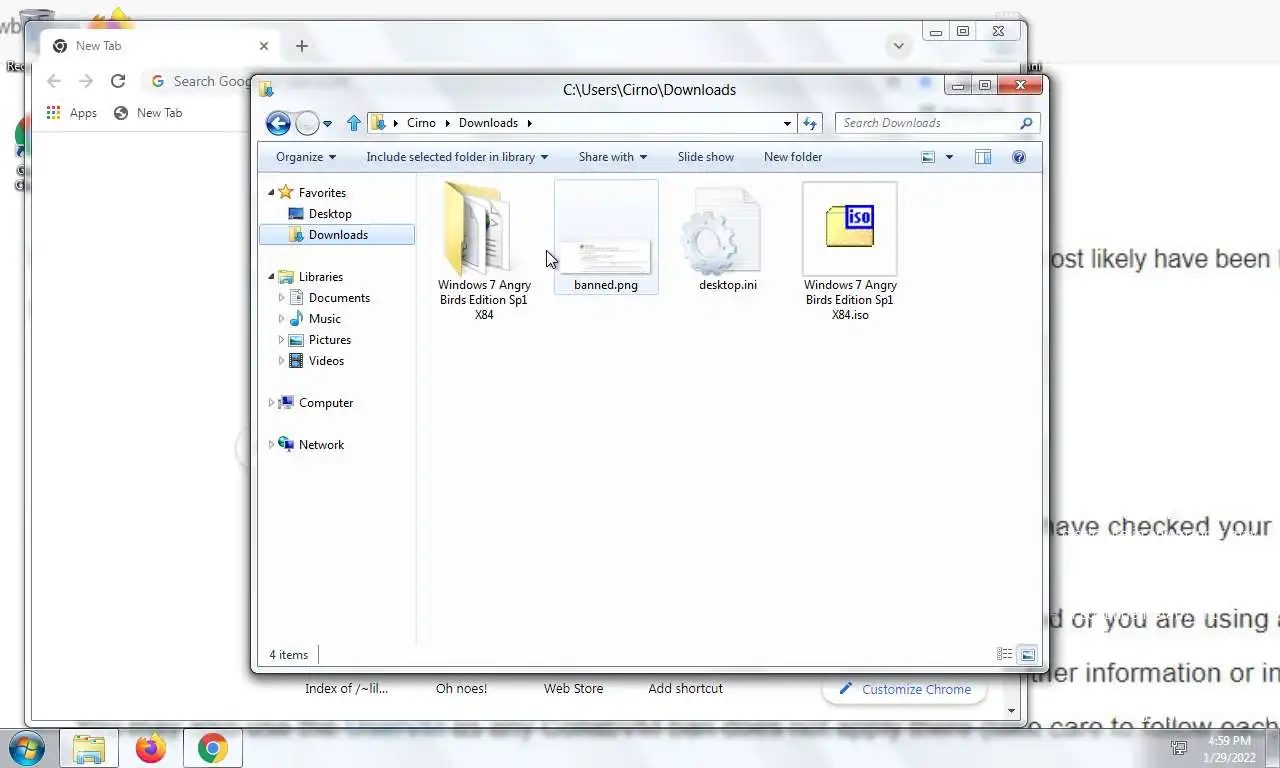Select the desktop.ini gear file icon

(x=724, y=233)
